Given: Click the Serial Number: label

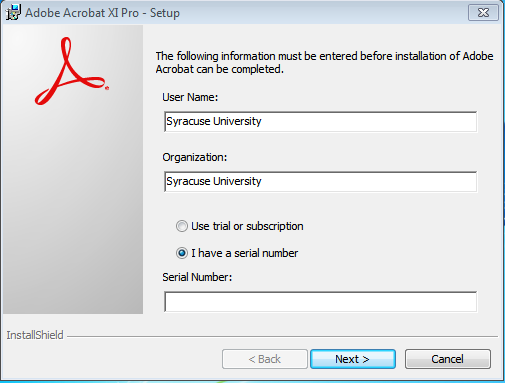Looking at the screenshot, I should click(x=197, y=277).
